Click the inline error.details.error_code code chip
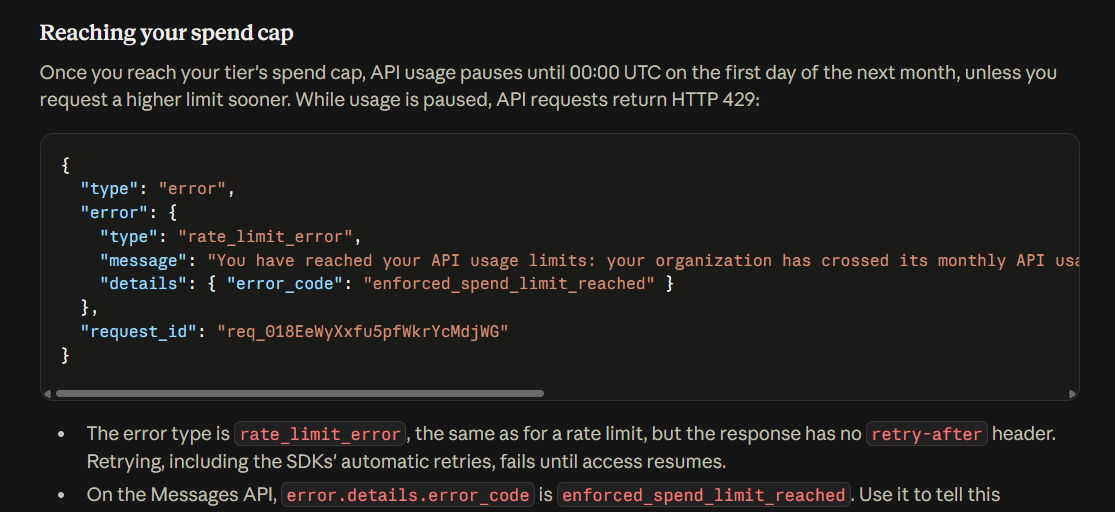The width and height of the screenshot is (1115, 512). tap(408, 495)
